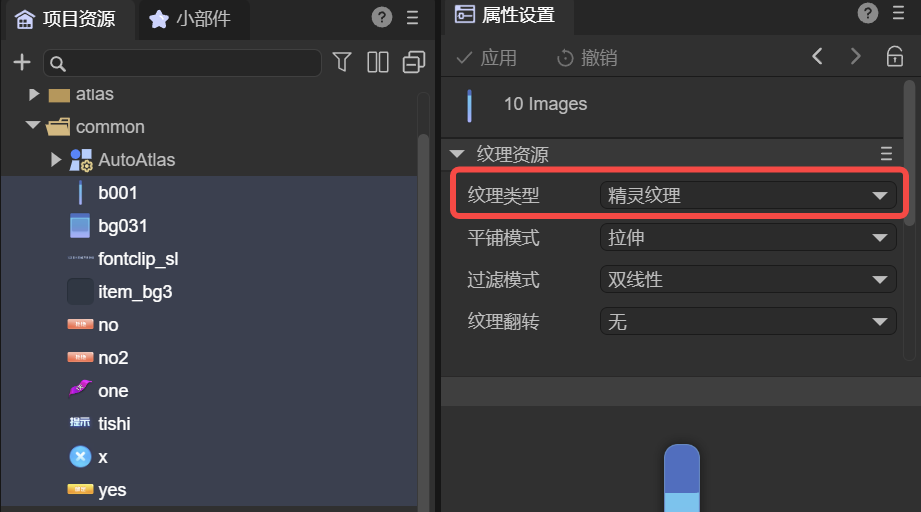Go forward with the right arrow icon

(x=855, y=57)
